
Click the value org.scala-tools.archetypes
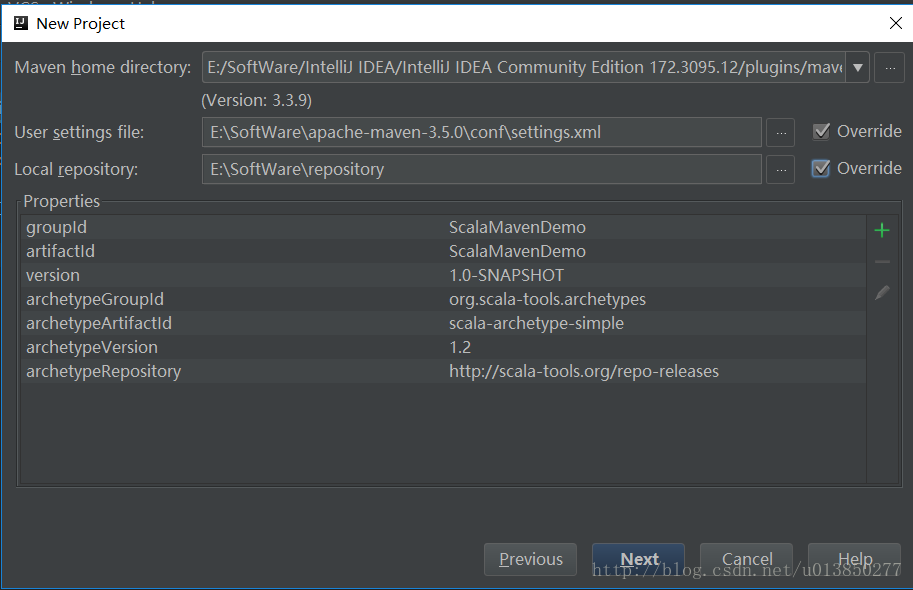pyautogui.click(x=547, y=299)
